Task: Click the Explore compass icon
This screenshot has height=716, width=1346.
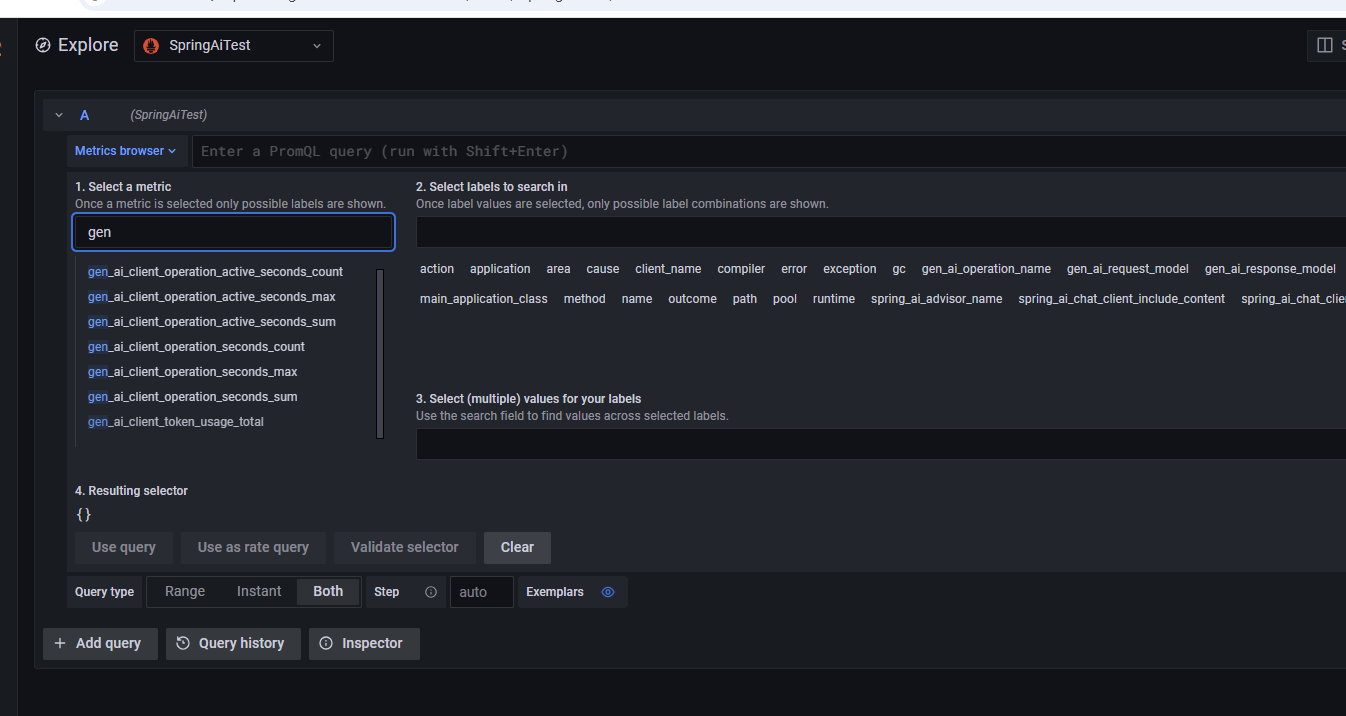Action: tap(43, 45)
